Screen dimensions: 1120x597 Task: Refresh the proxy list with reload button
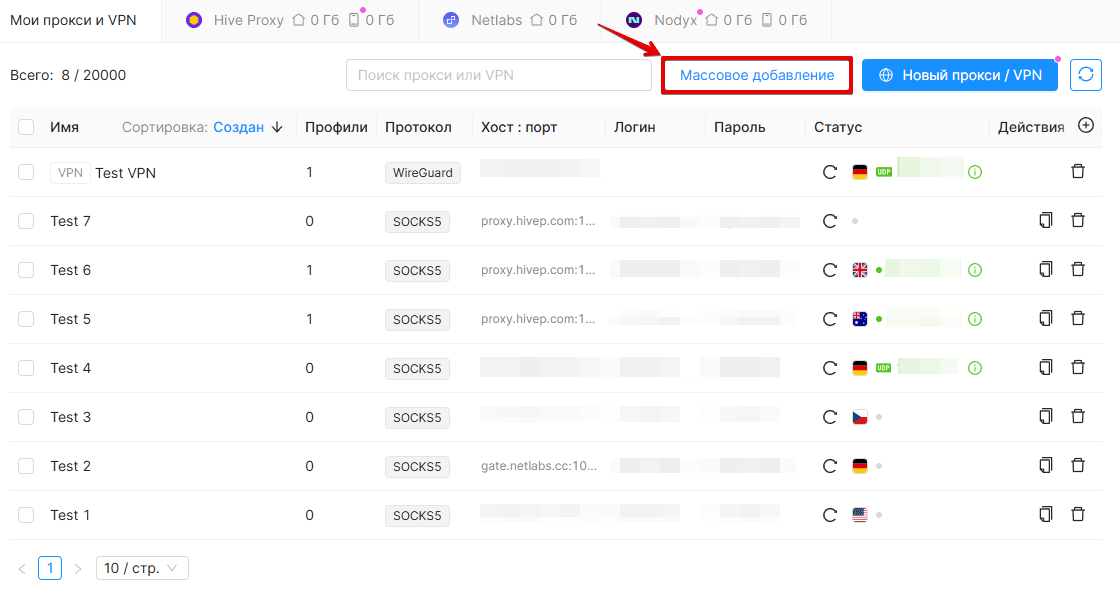[1085, 75]
